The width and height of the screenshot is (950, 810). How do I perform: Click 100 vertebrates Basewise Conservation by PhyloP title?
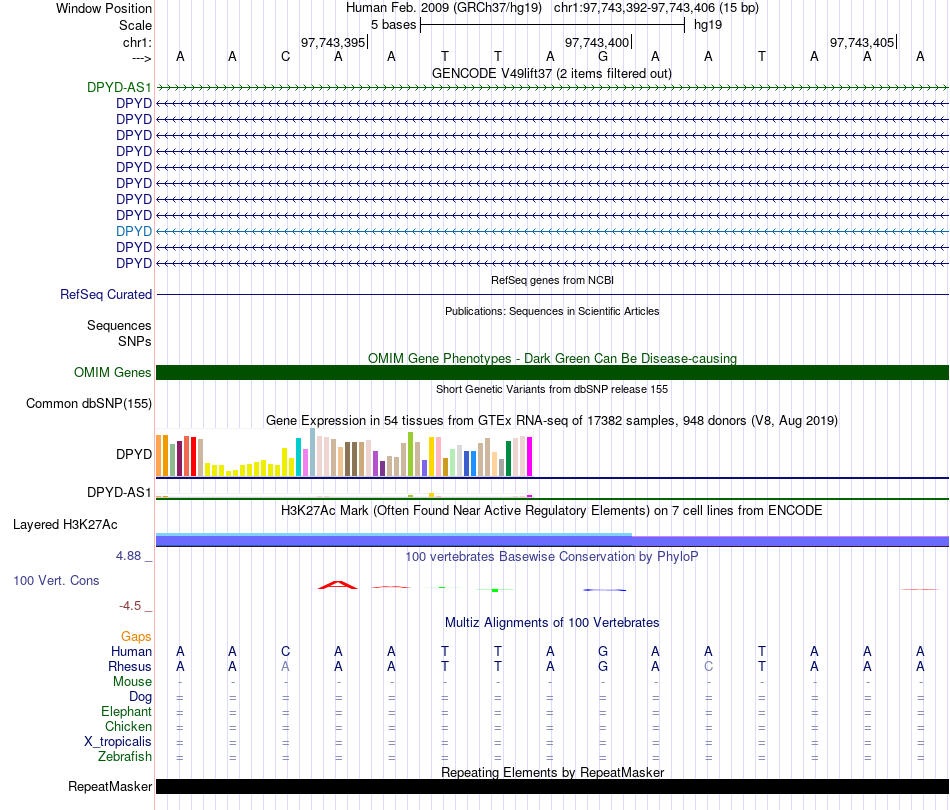pos(552,556)
